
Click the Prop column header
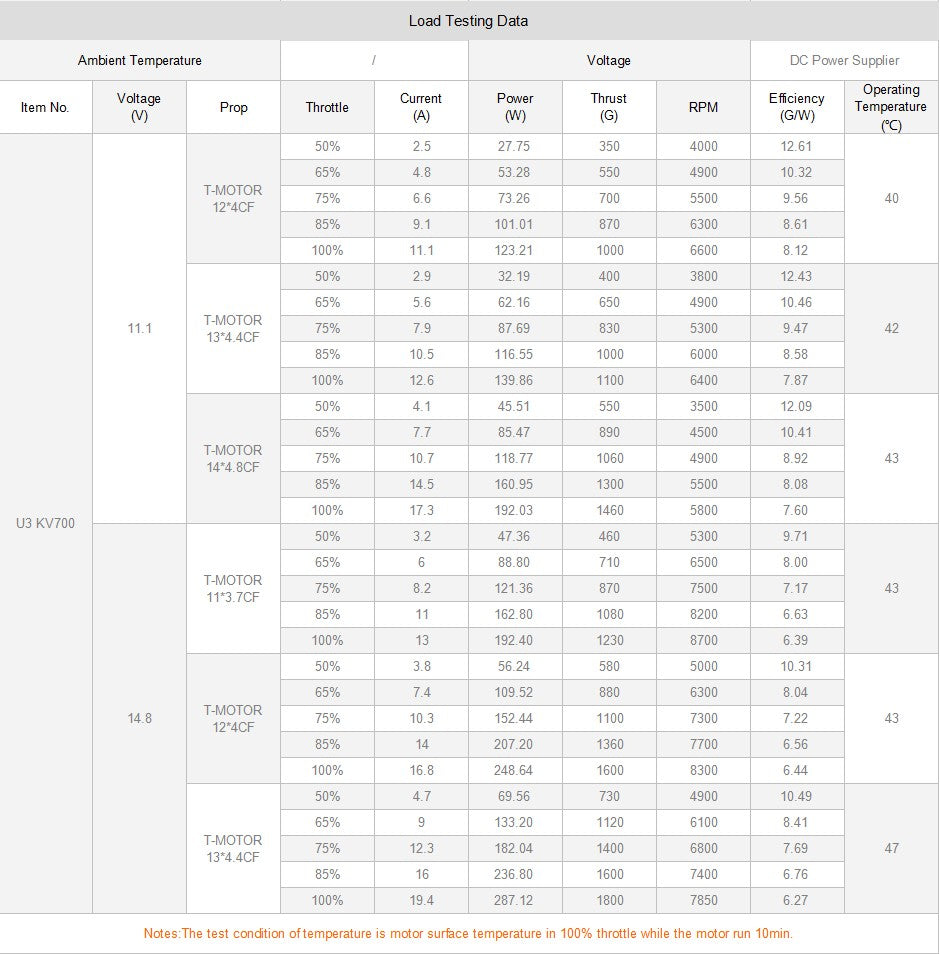233,107
